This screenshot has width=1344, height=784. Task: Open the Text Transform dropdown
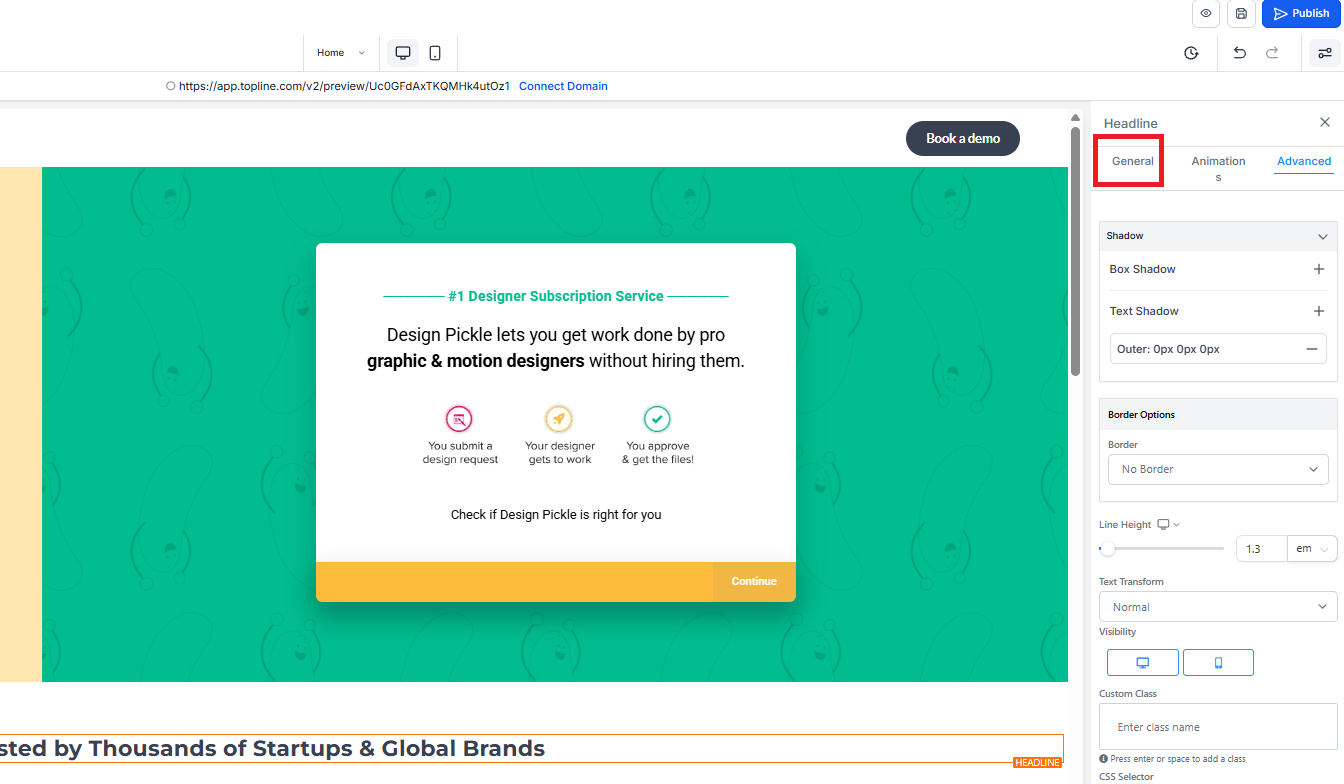point(1217,607)
